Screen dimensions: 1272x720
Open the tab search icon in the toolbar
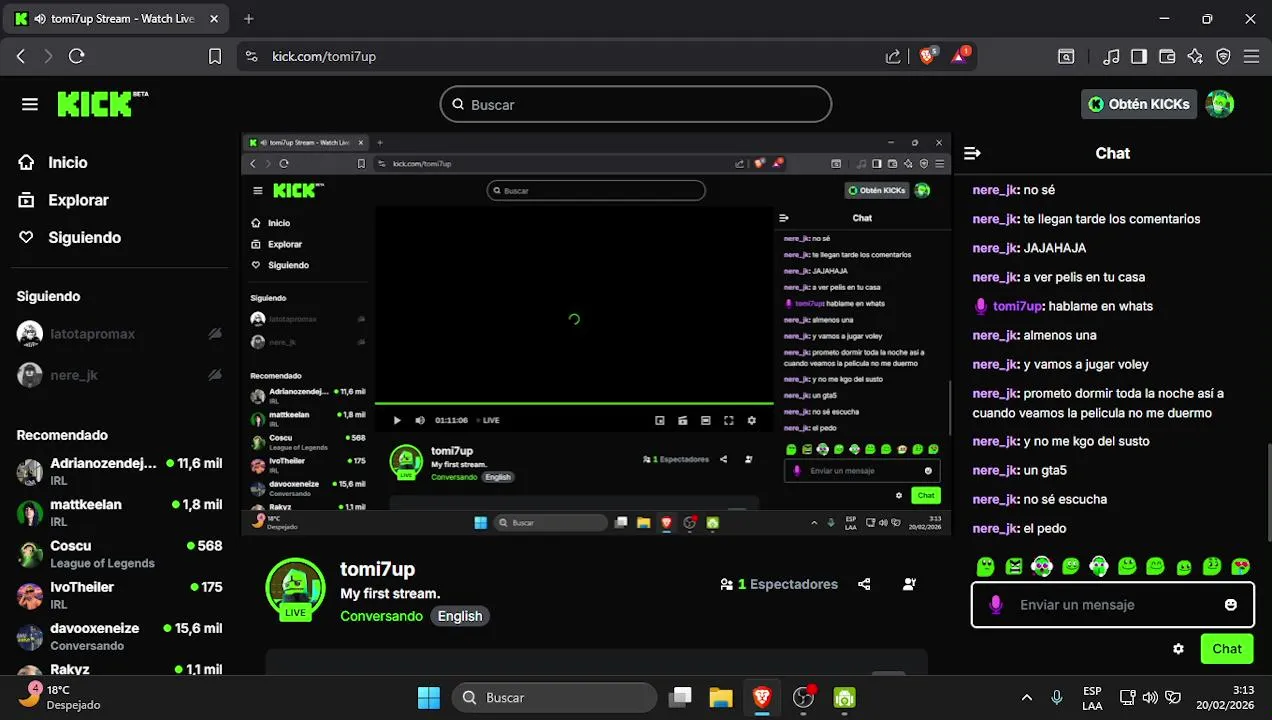pos(1067,57)
